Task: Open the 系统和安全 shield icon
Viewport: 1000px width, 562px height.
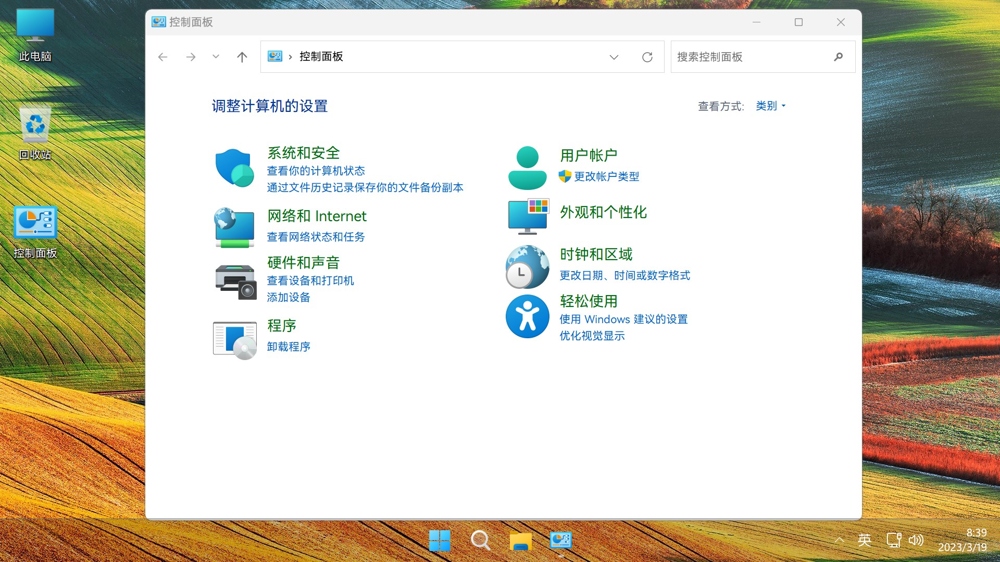Action: (x=234, y=168)
